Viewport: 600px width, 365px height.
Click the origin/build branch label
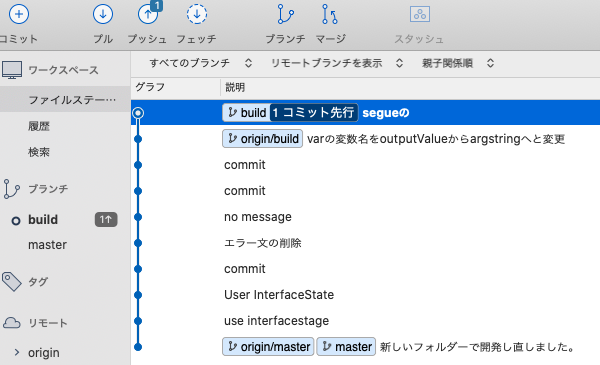pos(262,139)
